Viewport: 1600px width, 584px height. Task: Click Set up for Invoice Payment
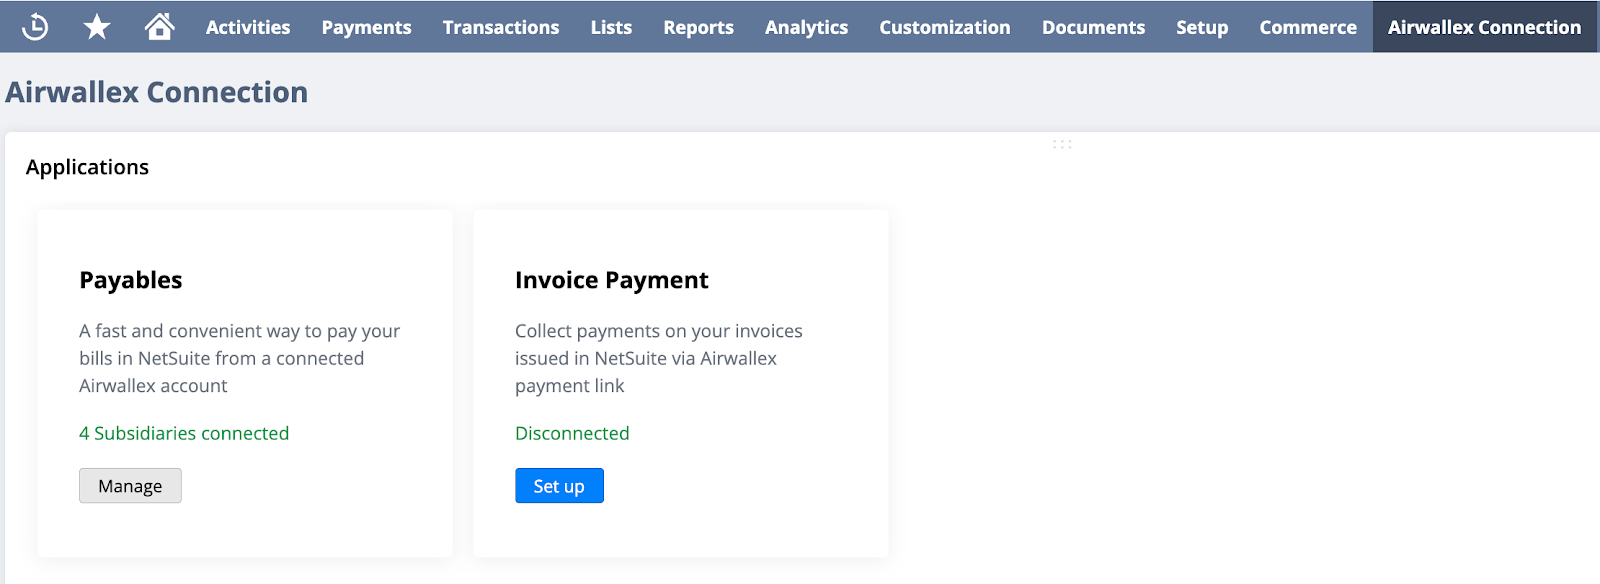[559, 486]
